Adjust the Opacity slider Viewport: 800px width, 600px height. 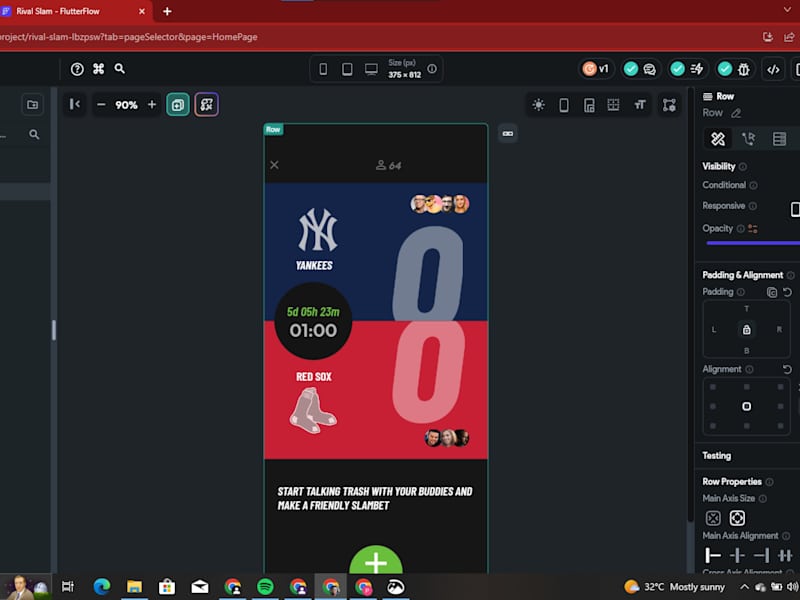tap(753, 243)
